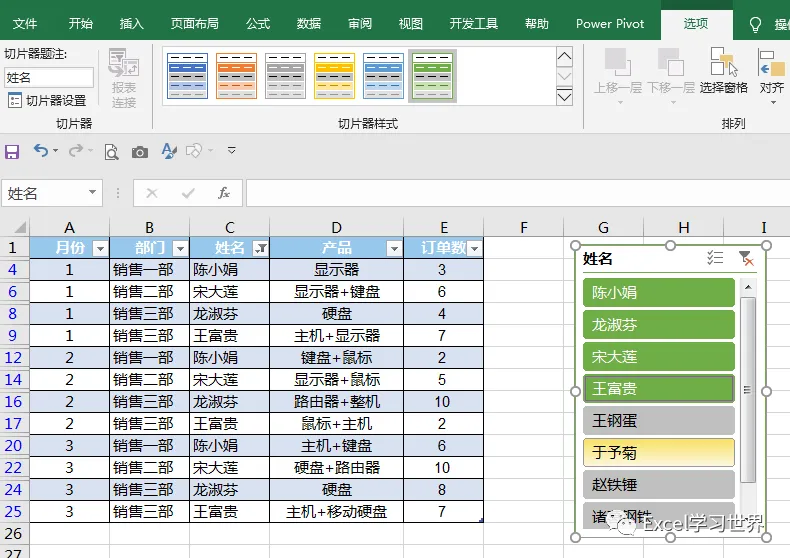Switch to 开发工具 ribbon tab
Viewport: 790px width, 558px height.
click(x=474, y=24)
